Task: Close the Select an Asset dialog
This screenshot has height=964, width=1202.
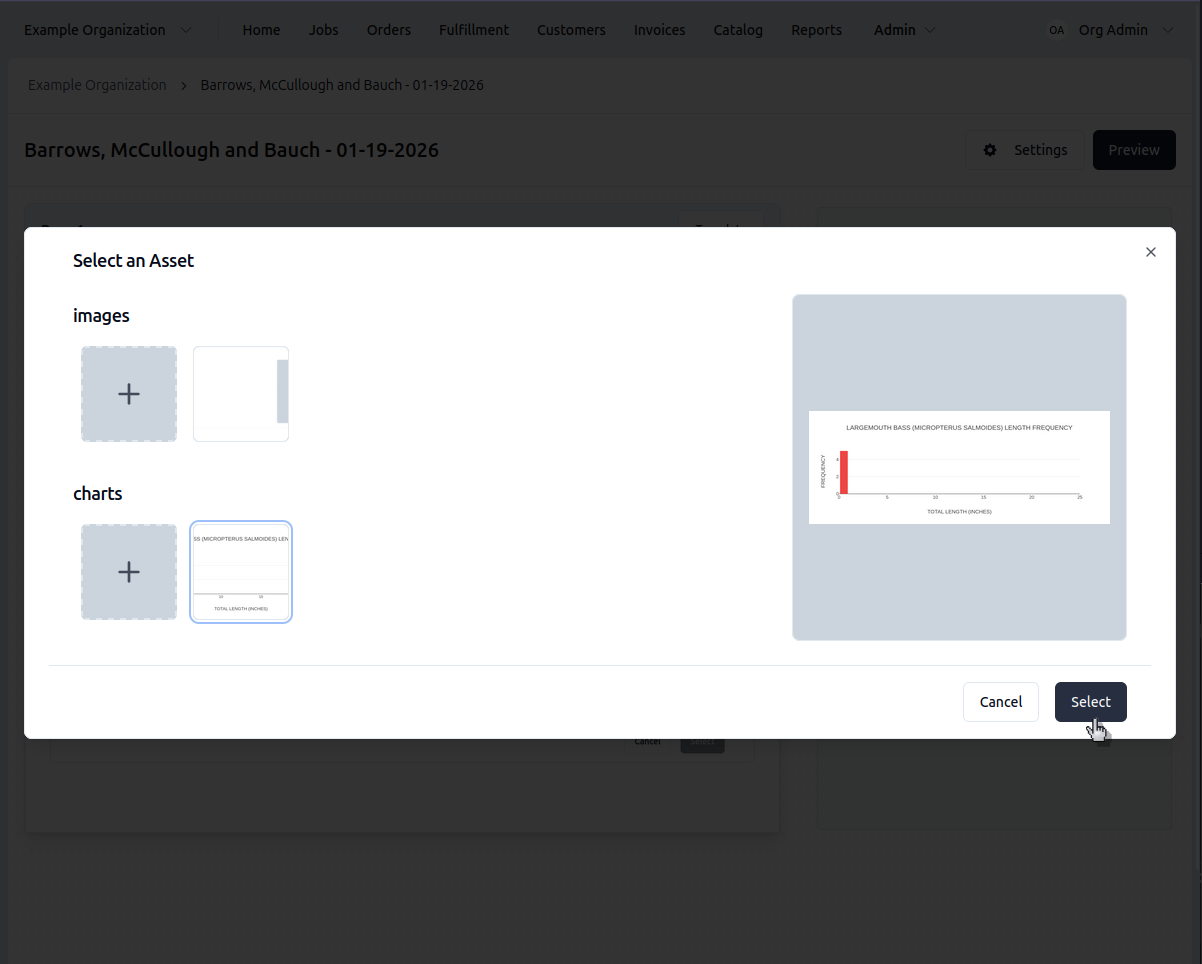Action: [x=1150, y=252]
